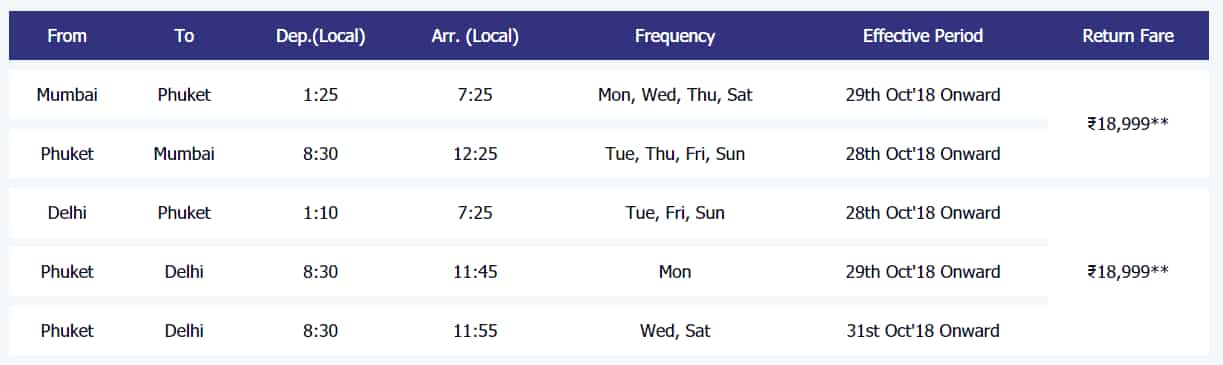Click the From column header

pos(67,36)
